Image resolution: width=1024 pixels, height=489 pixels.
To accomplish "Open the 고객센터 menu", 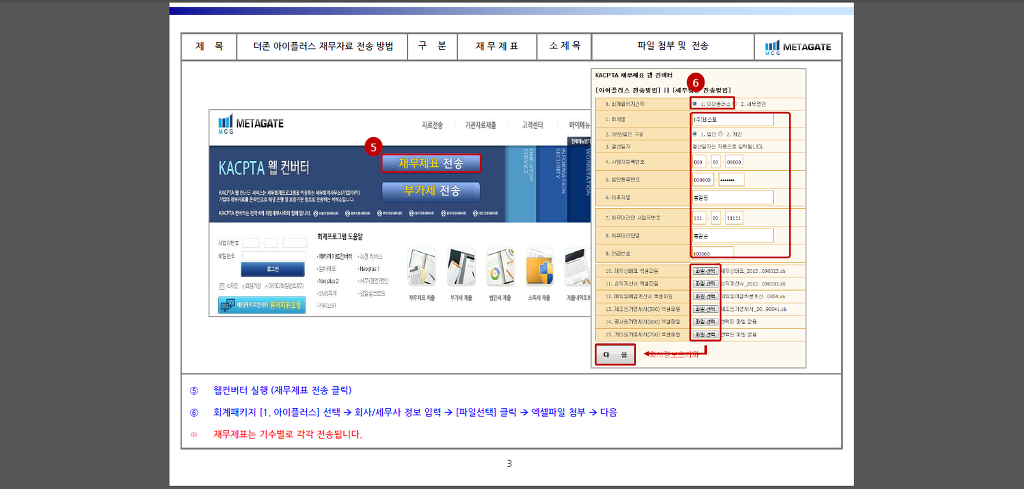I will 532,125.
